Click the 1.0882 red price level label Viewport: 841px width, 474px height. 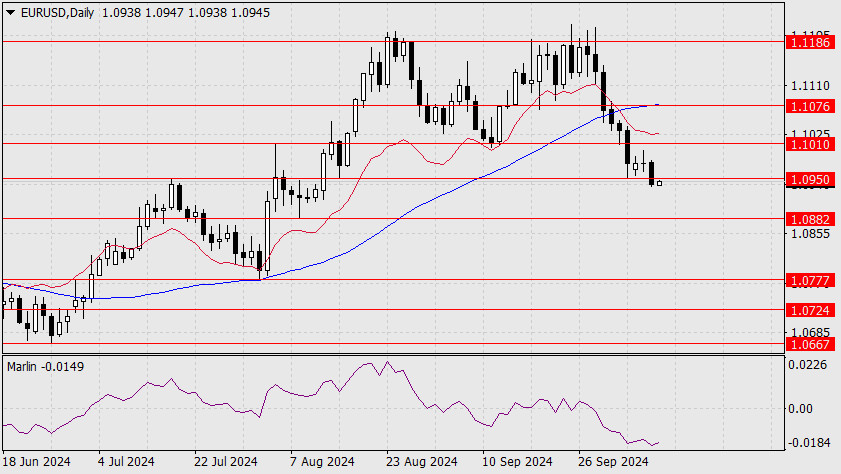tap(810, 219)
